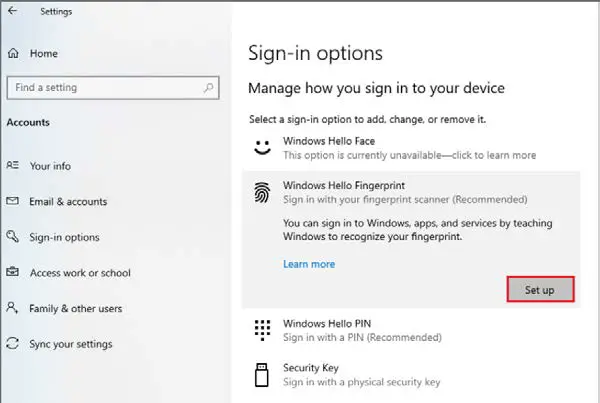
Task: Click the magnifier icon in the search box
Action: click(209, 88)
